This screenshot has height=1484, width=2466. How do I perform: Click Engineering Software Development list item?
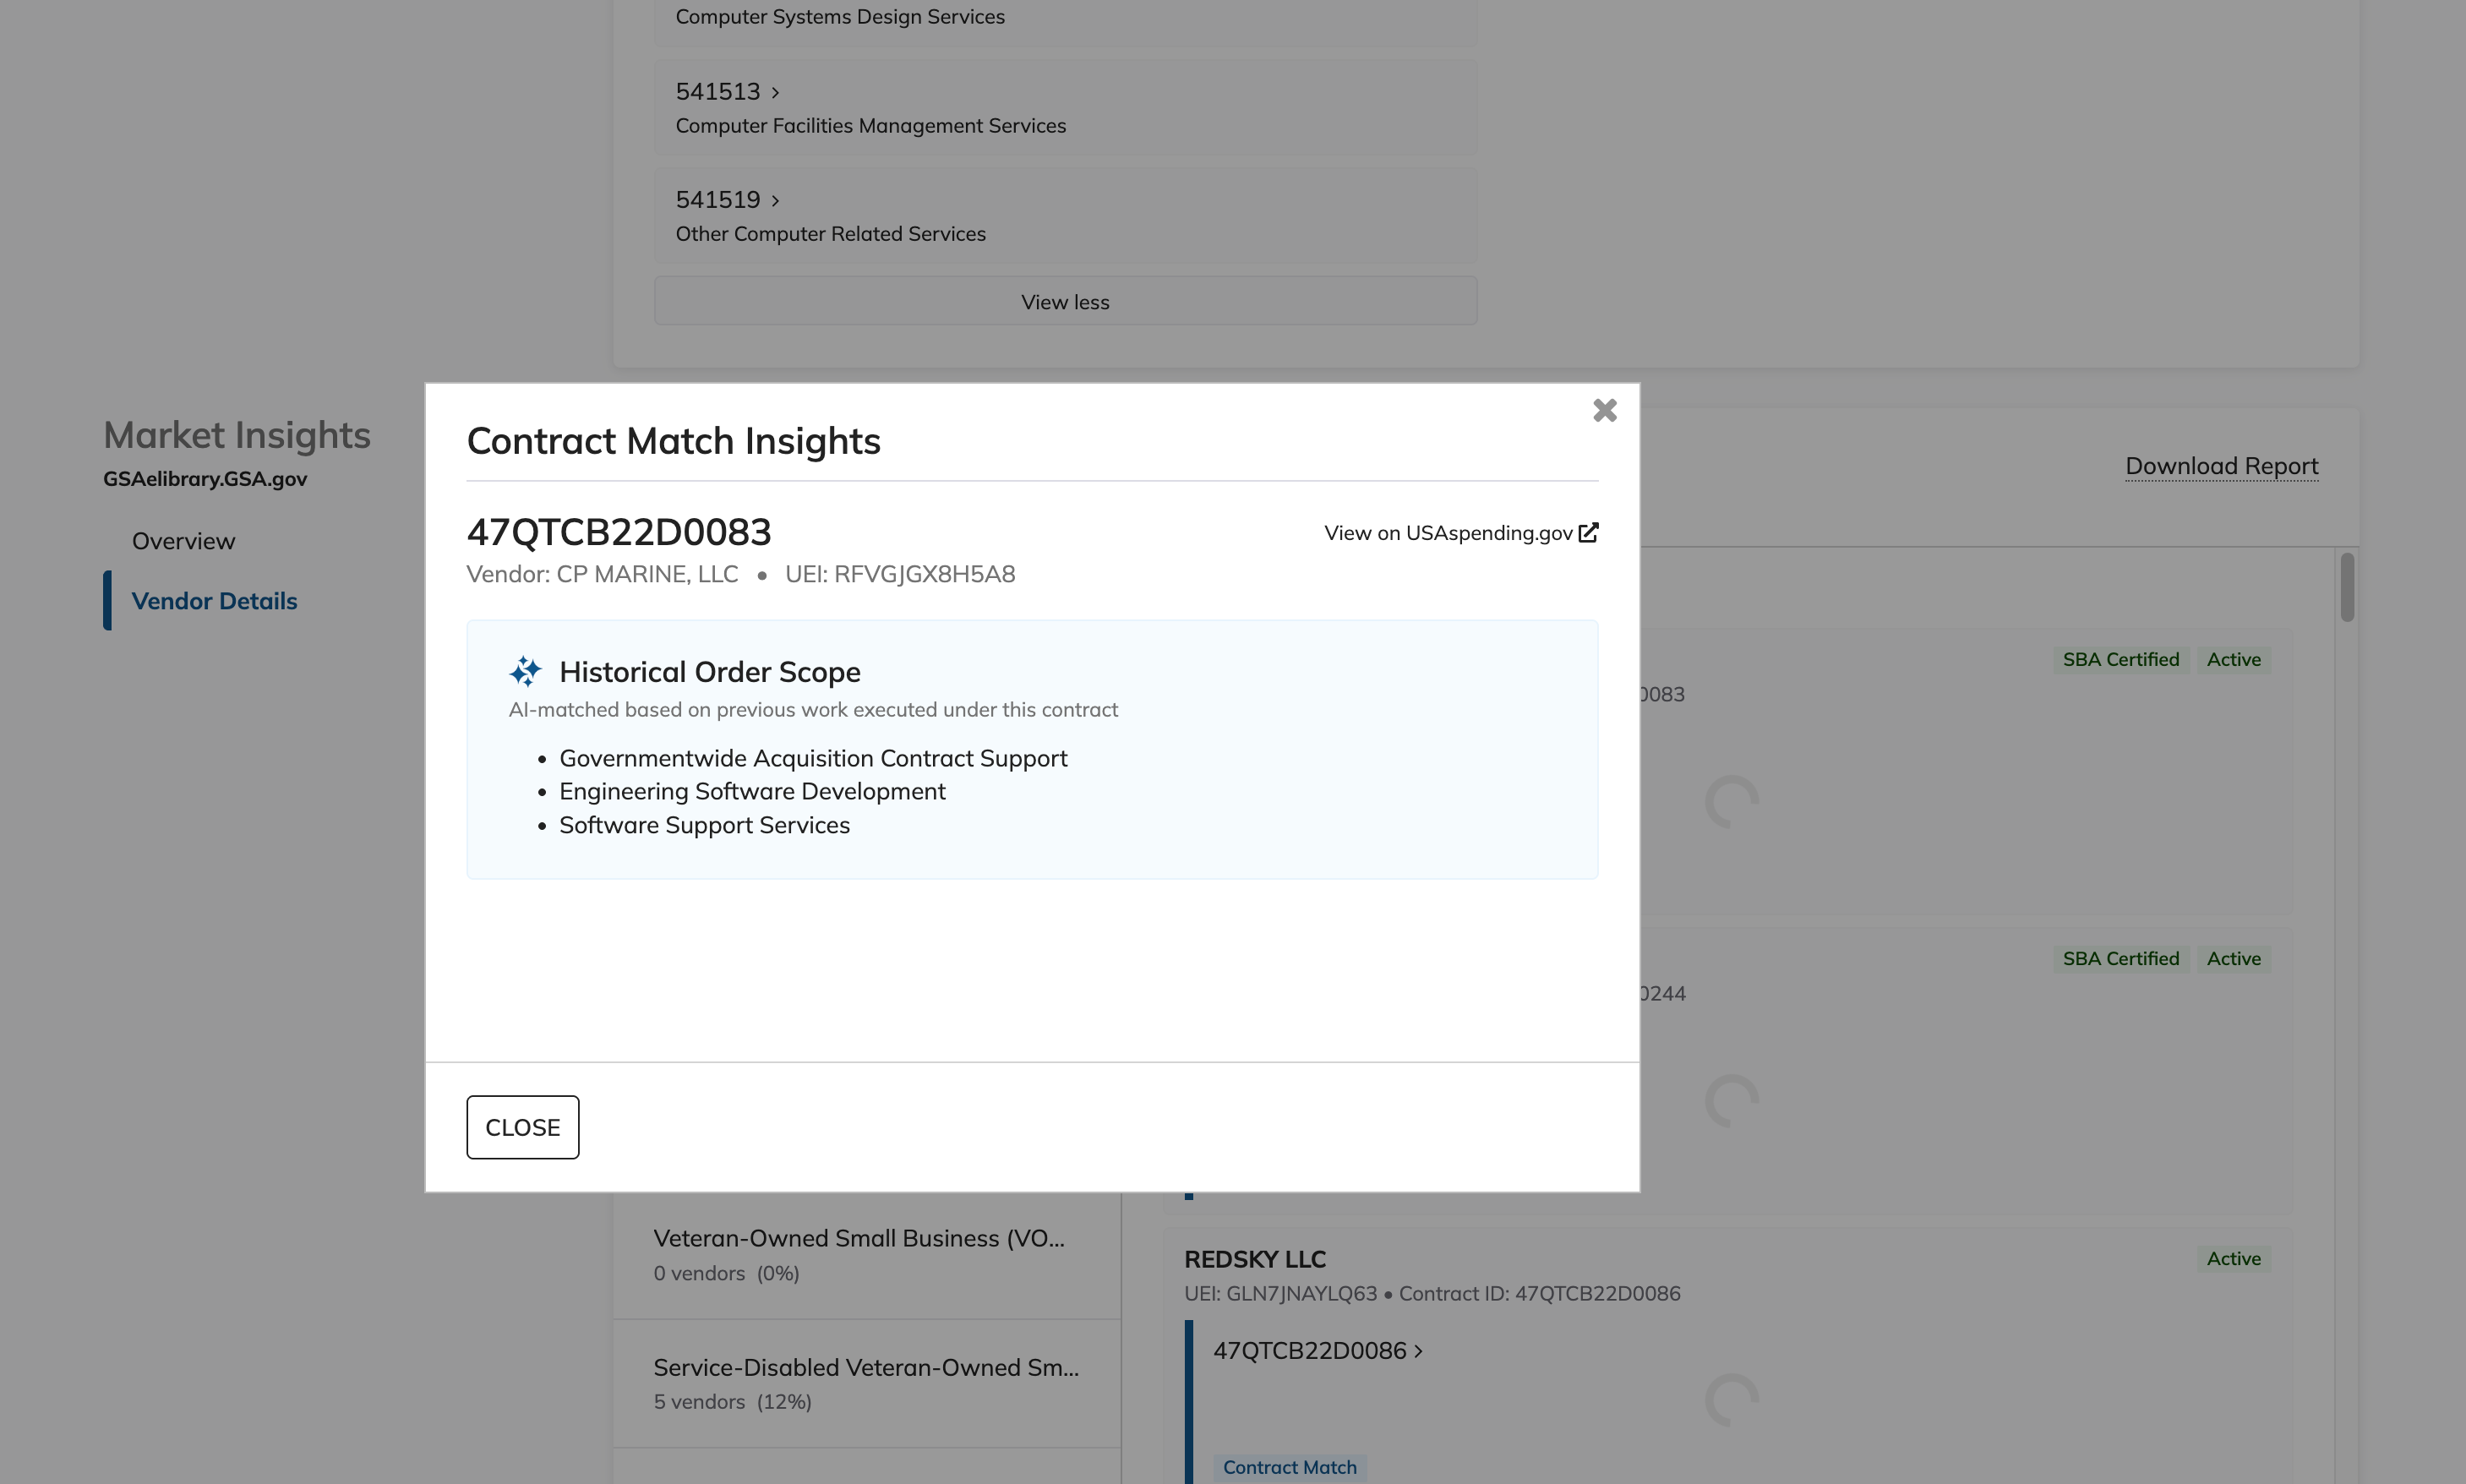[x=752, y=791]
